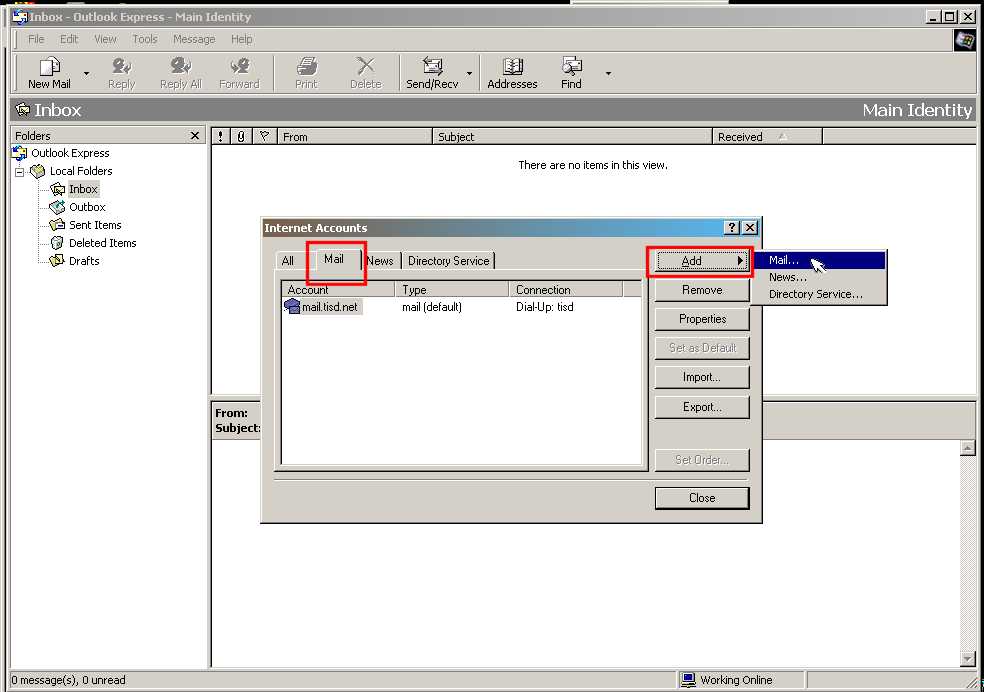This screenshot has width=984, height=692.
Task: Click the Remove button
Action: pyautogui.click(x=702, y=290)
